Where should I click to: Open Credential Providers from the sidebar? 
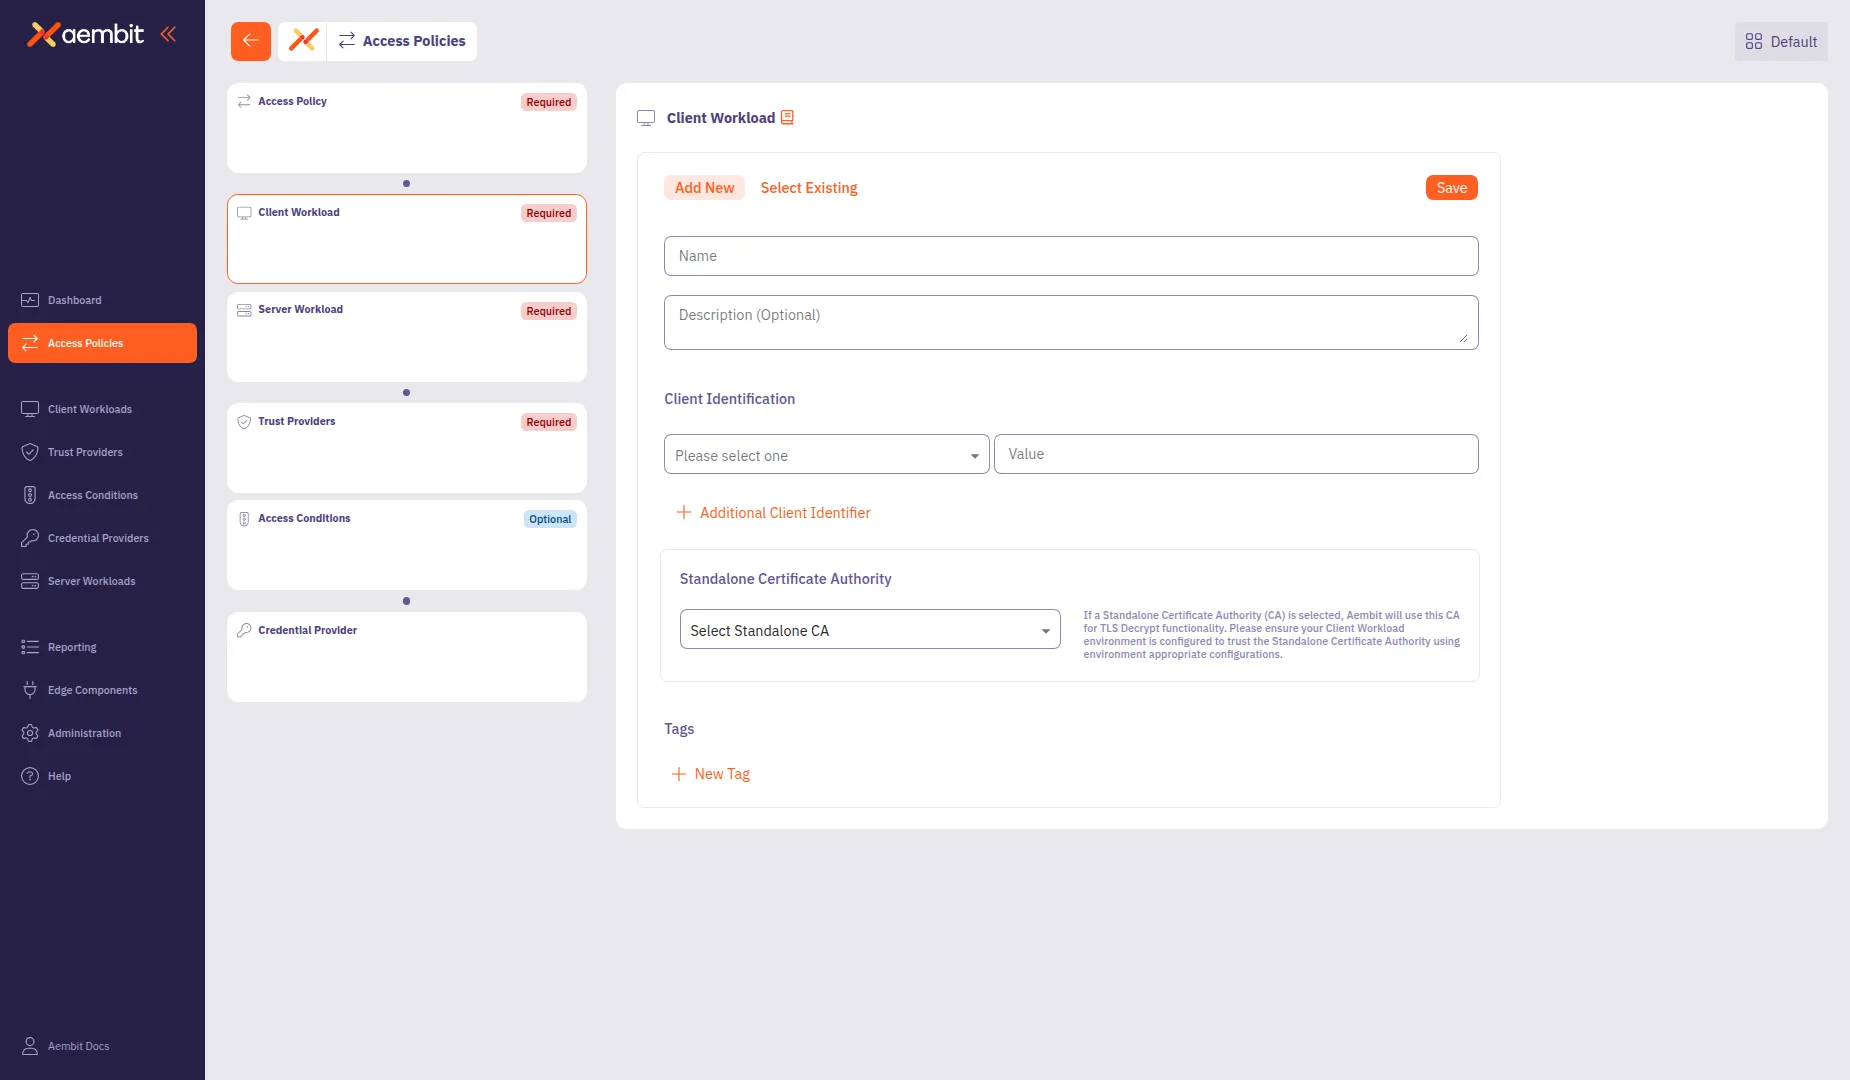(29, 538)
